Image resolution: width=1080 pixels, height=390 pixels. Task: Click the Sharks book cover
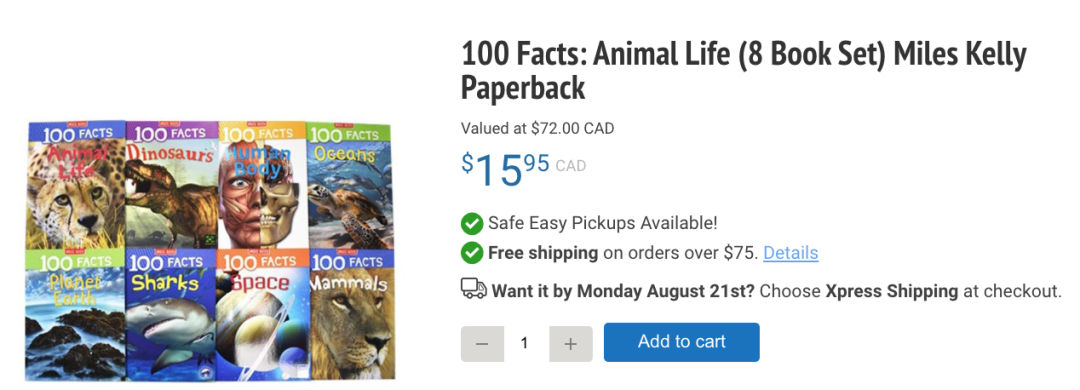tap(171, 314)
